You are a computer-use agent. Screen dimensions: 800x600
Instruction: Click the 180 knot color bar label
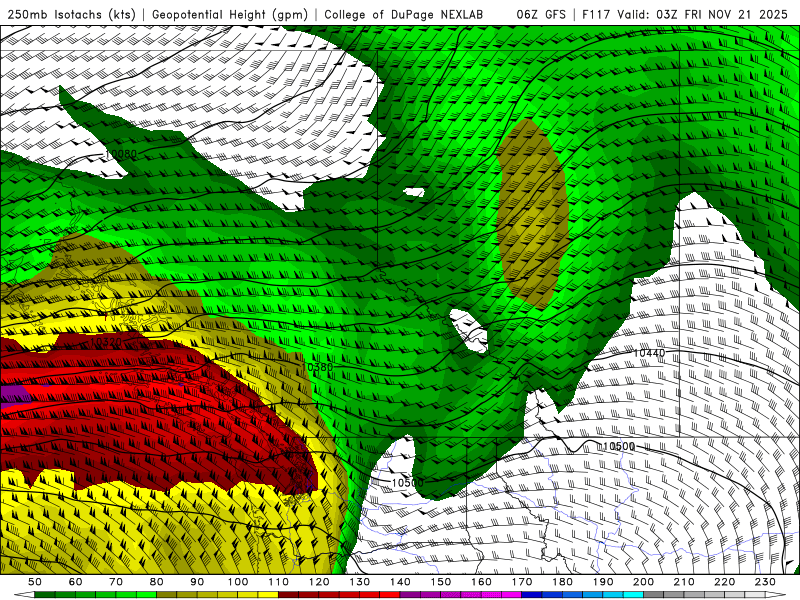click(562, 582)
